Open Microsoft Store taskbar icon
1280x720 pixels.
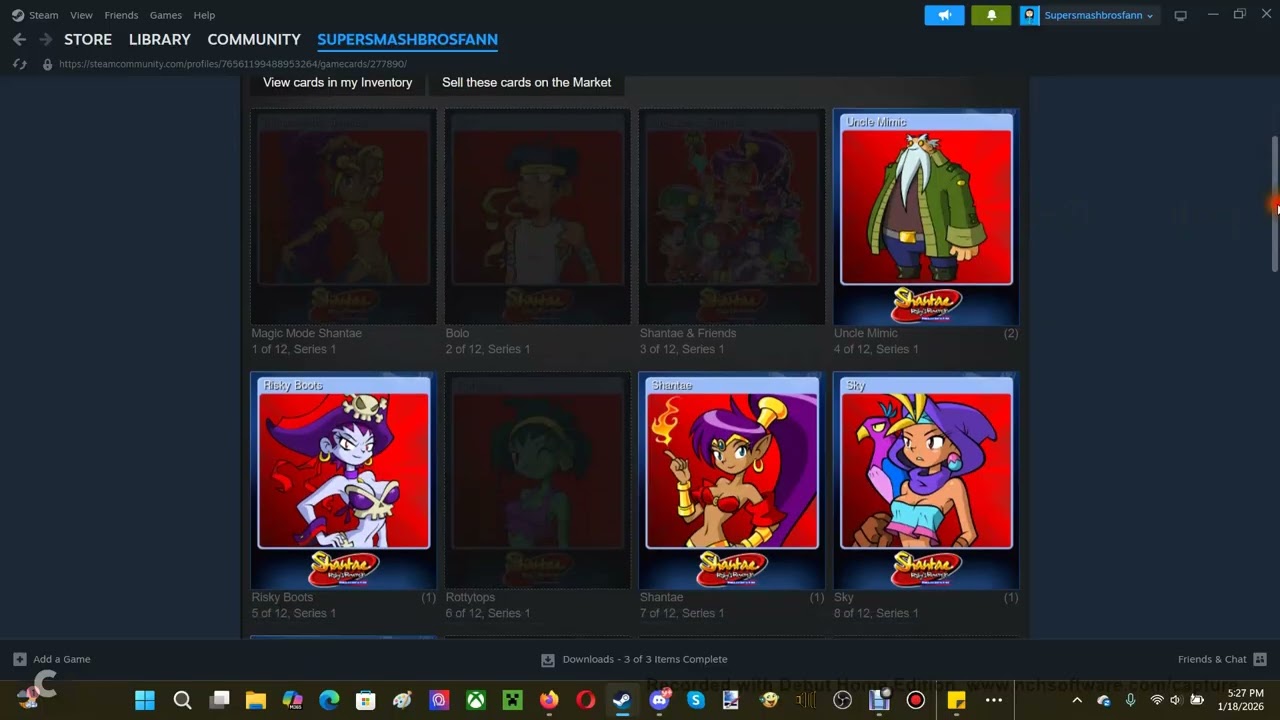click(366, 700)
